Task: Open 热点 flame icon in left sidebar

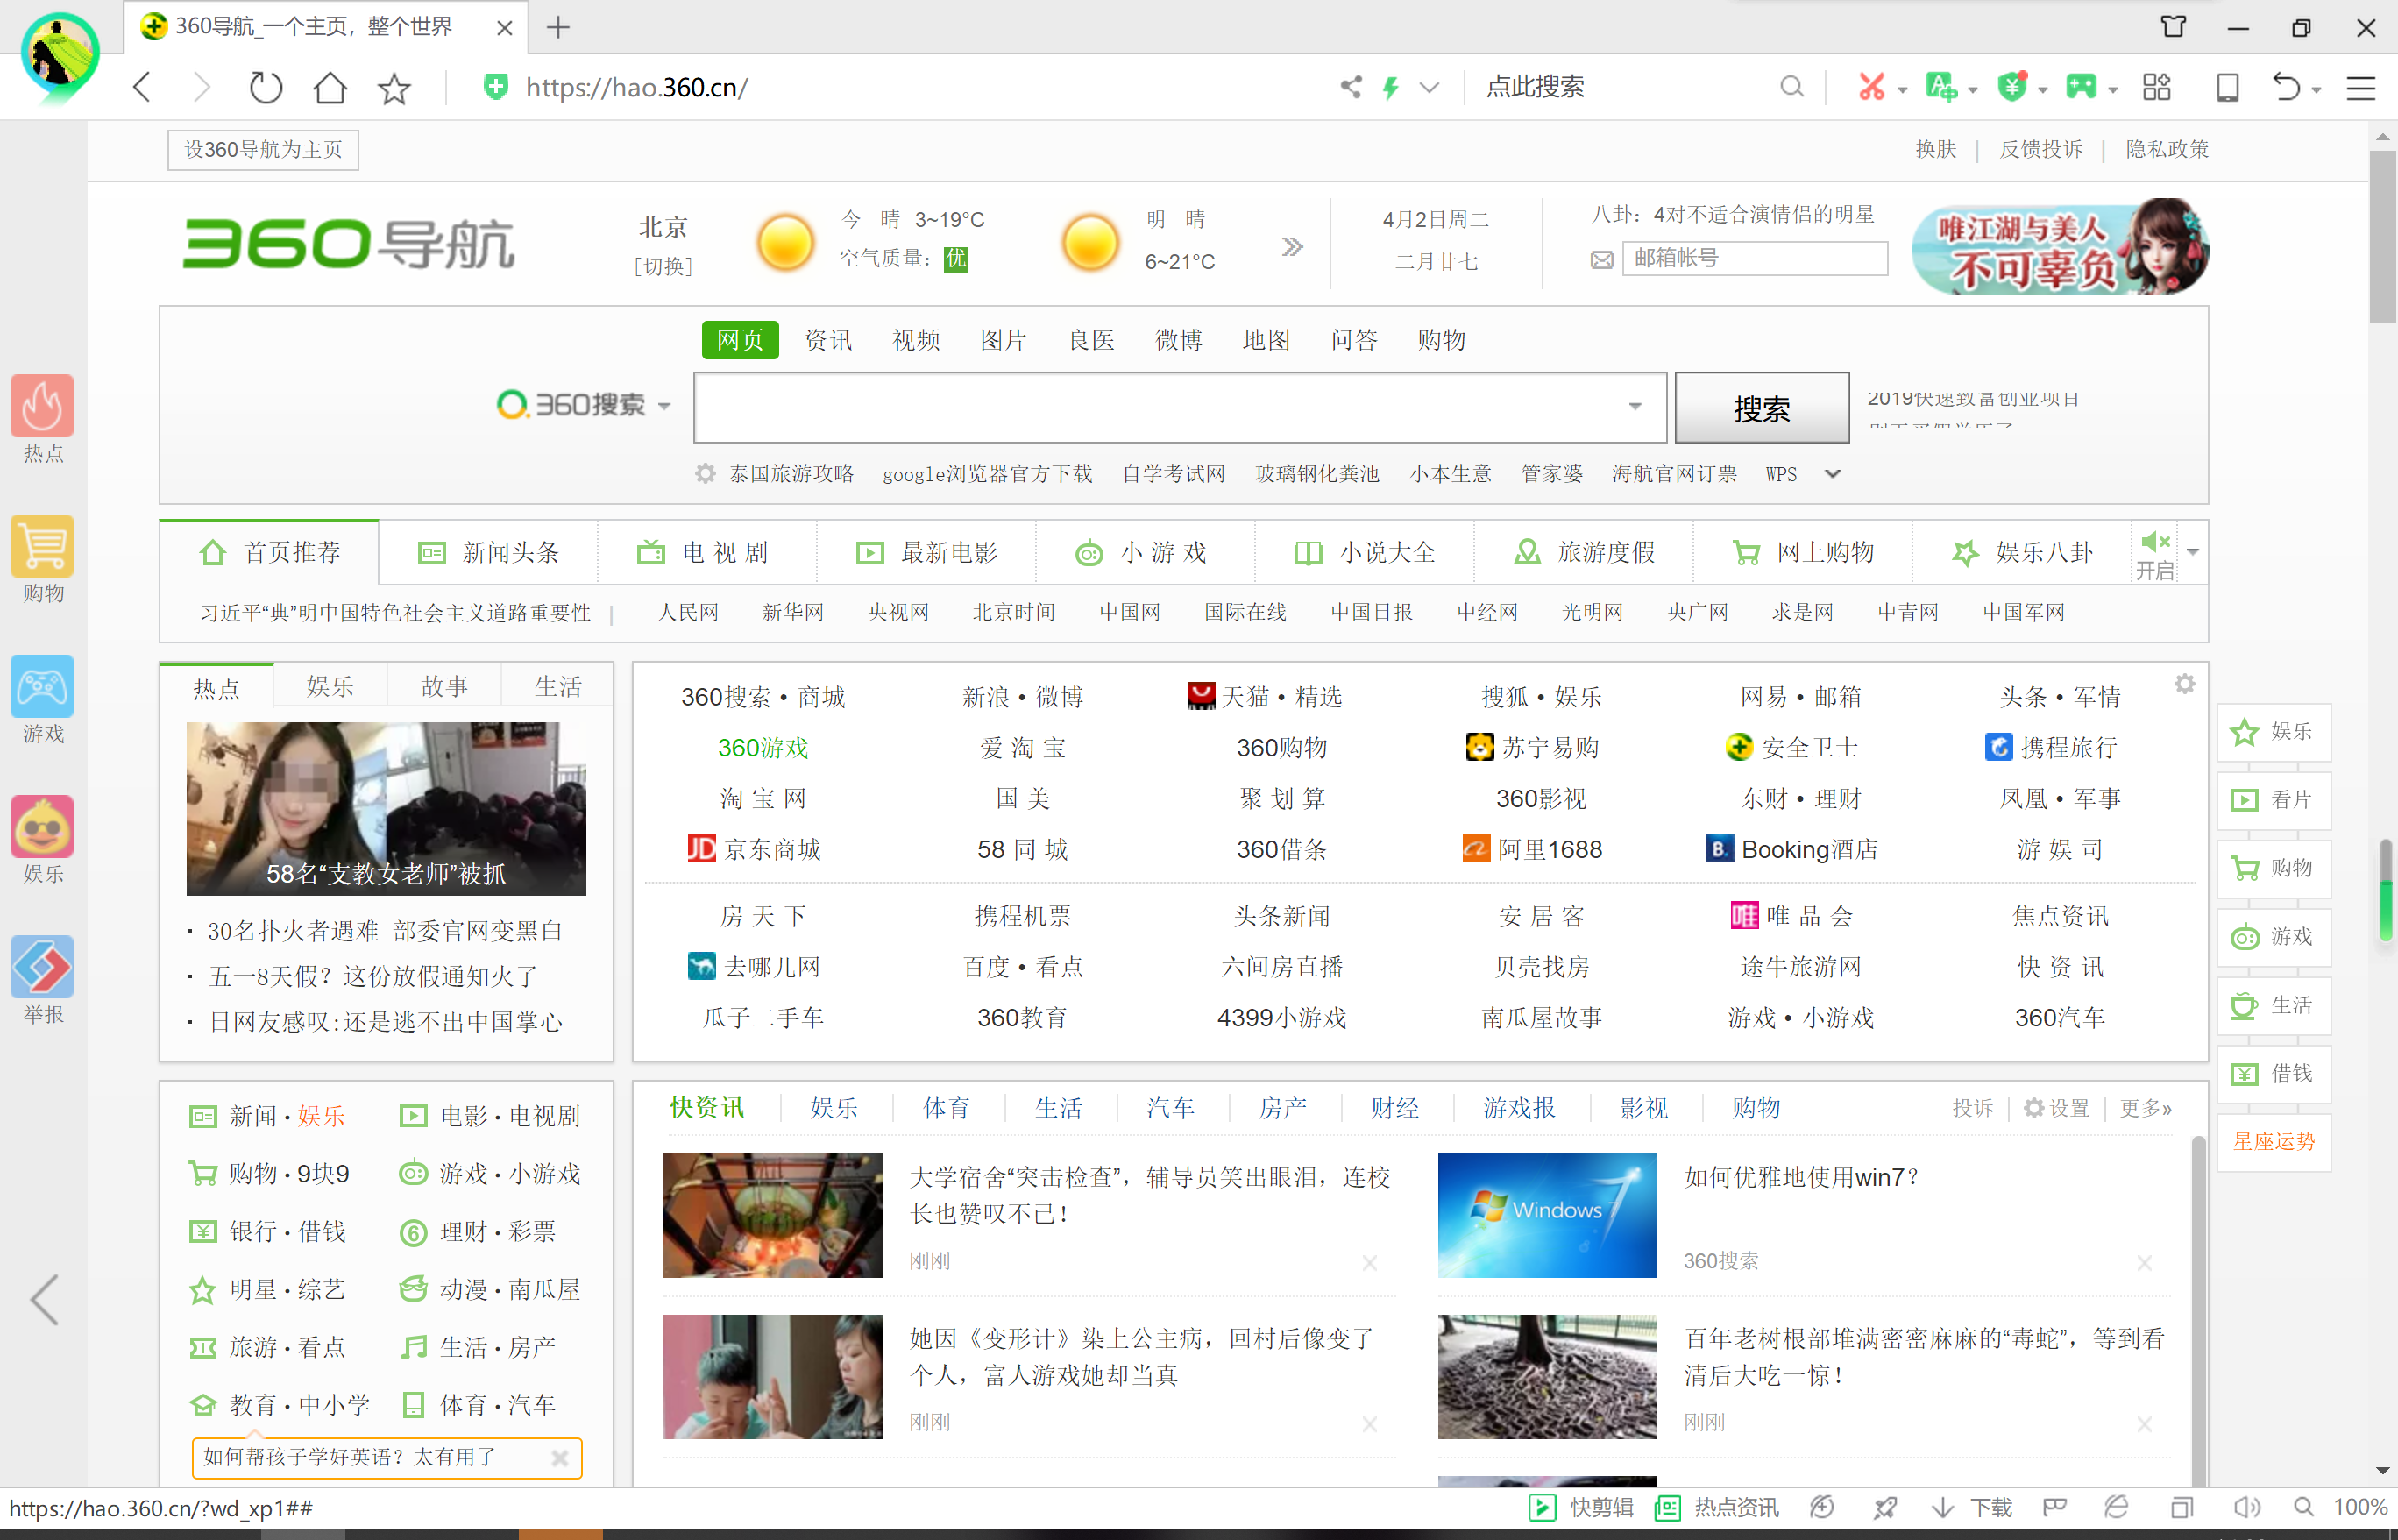Action: [42, 406]
